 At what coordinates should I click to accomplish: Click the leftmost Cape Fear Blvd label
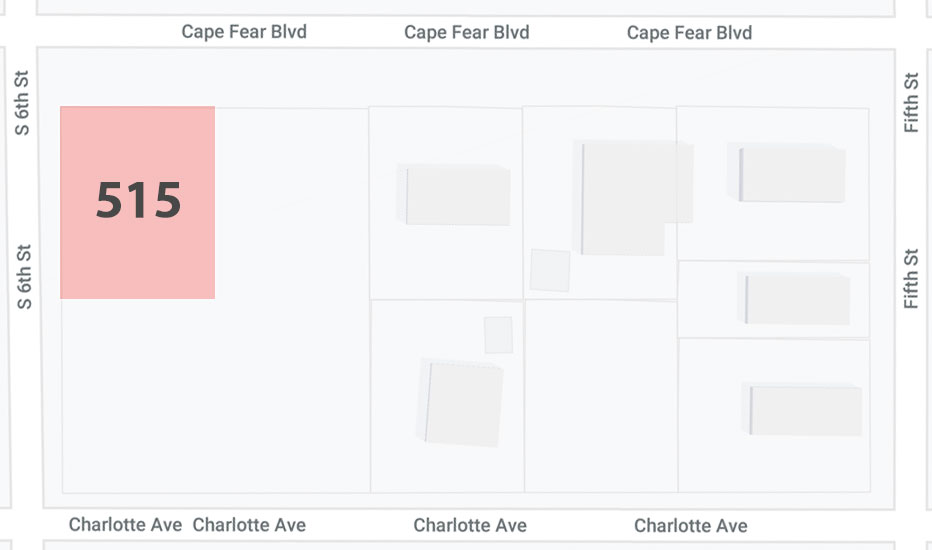coord(244,32)
